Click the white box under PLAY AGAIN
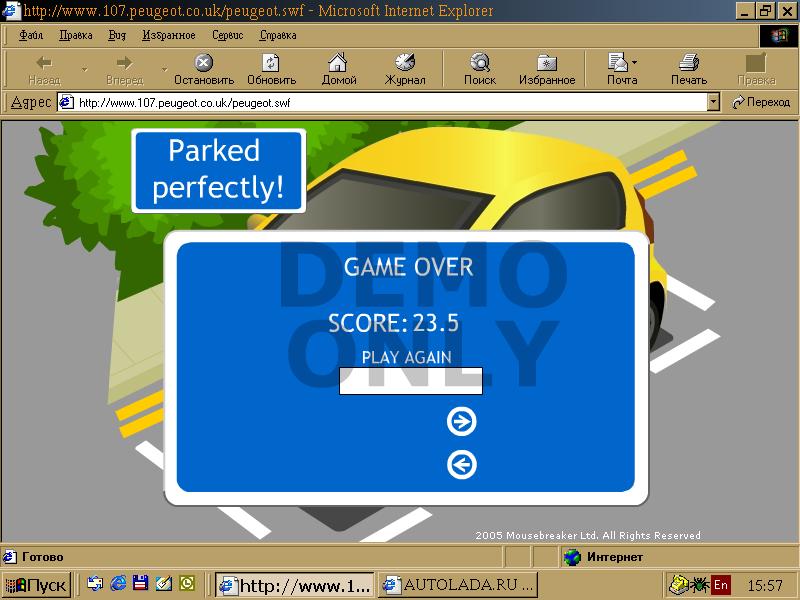 point(411,381)
